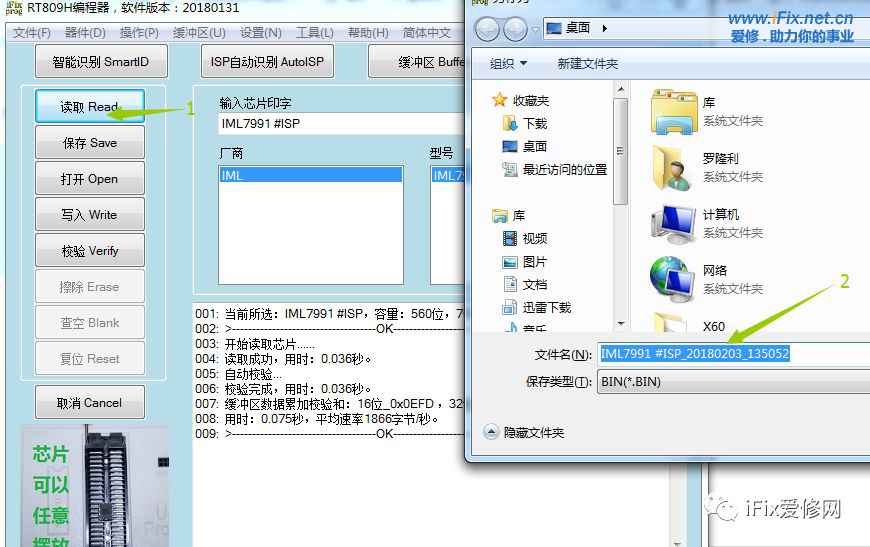Click ISP自动识别 AutoISP button
Image resolution: width=870 pixels, height=547 pixels.
267,62
